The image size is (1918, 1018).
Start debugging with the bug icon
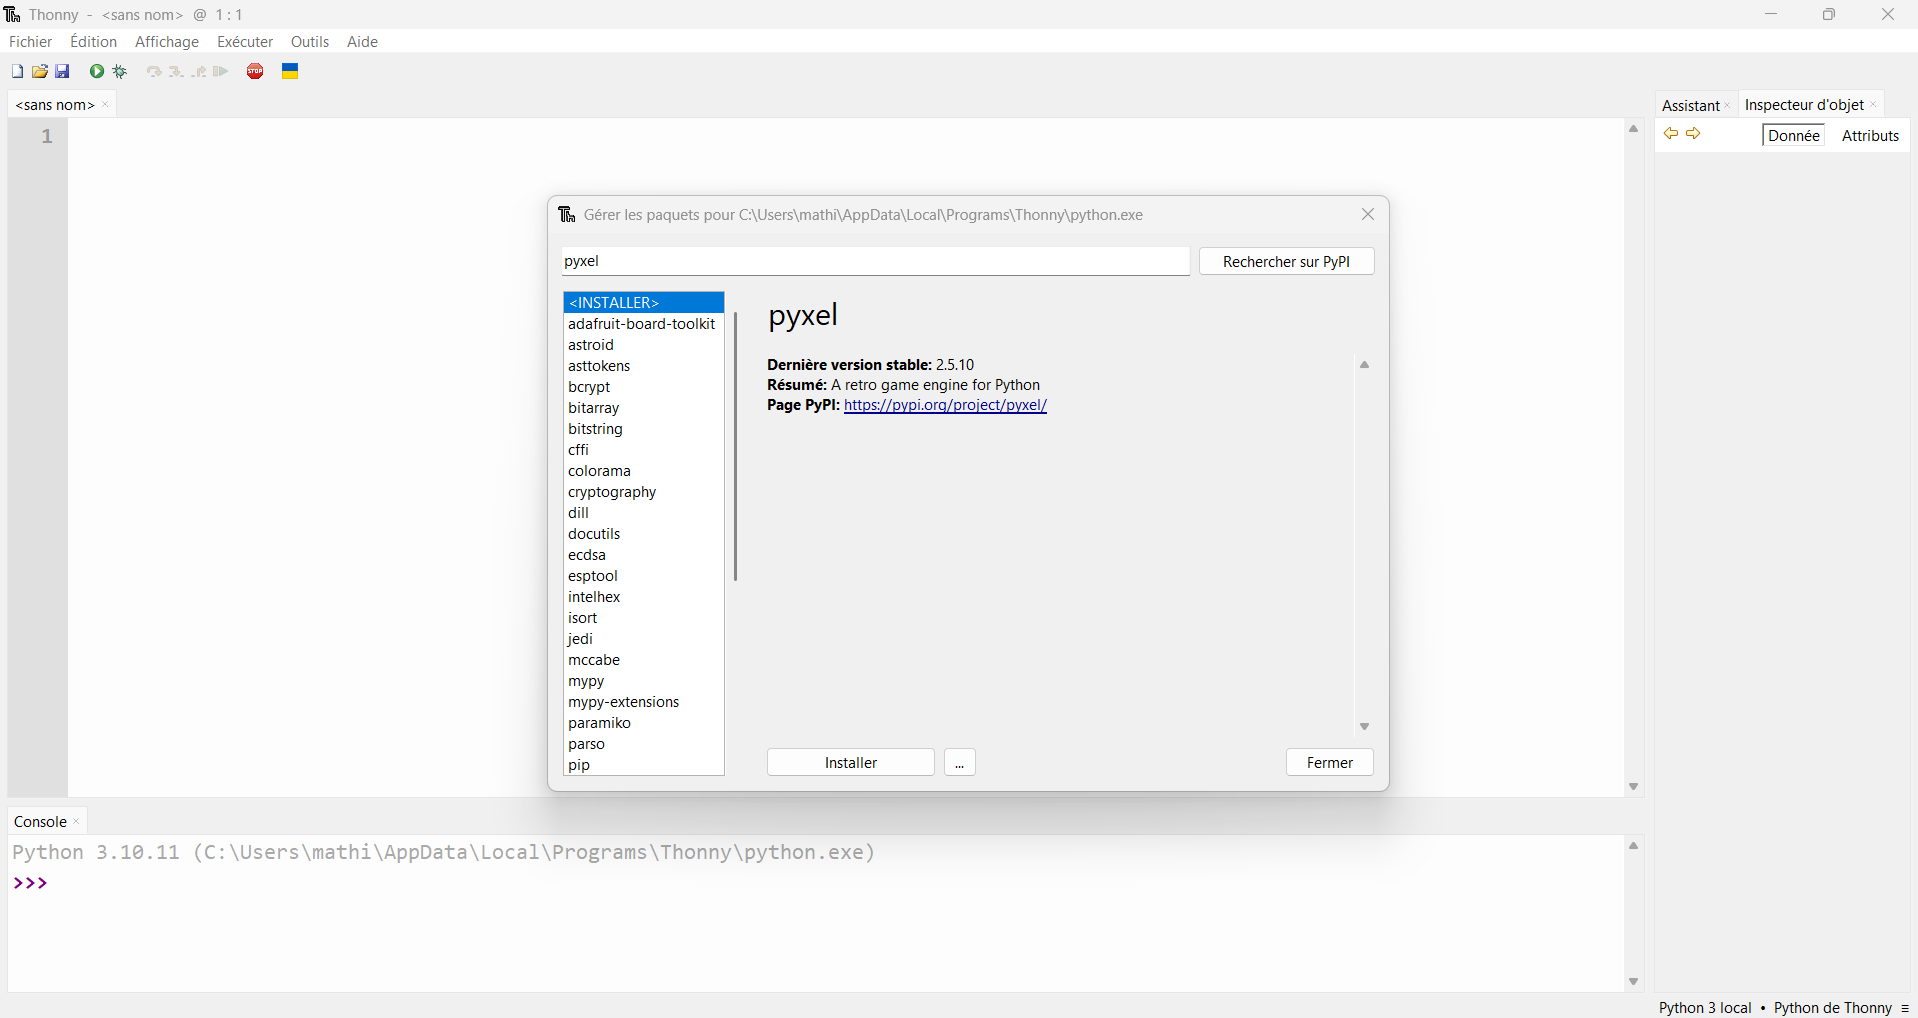click(x=120, y=71)
